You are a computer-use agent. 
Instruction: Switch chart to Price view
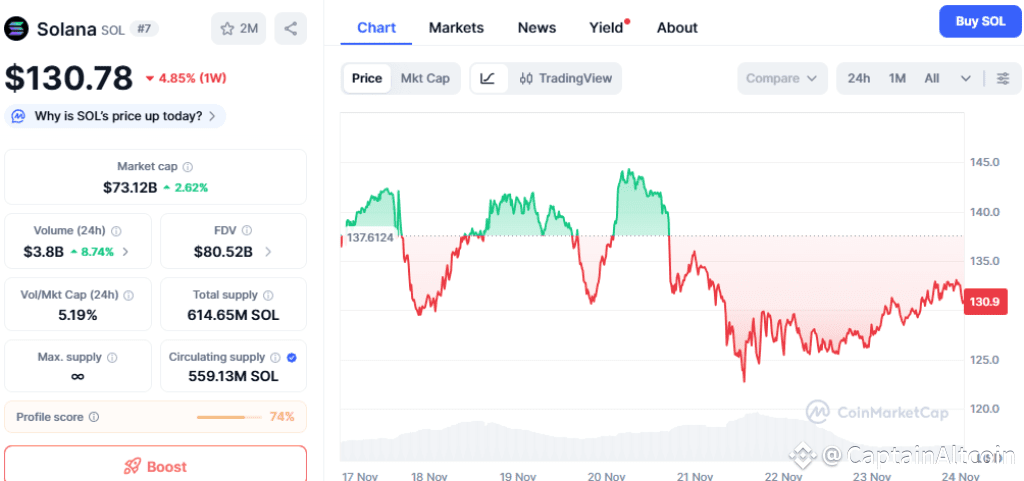367,78
